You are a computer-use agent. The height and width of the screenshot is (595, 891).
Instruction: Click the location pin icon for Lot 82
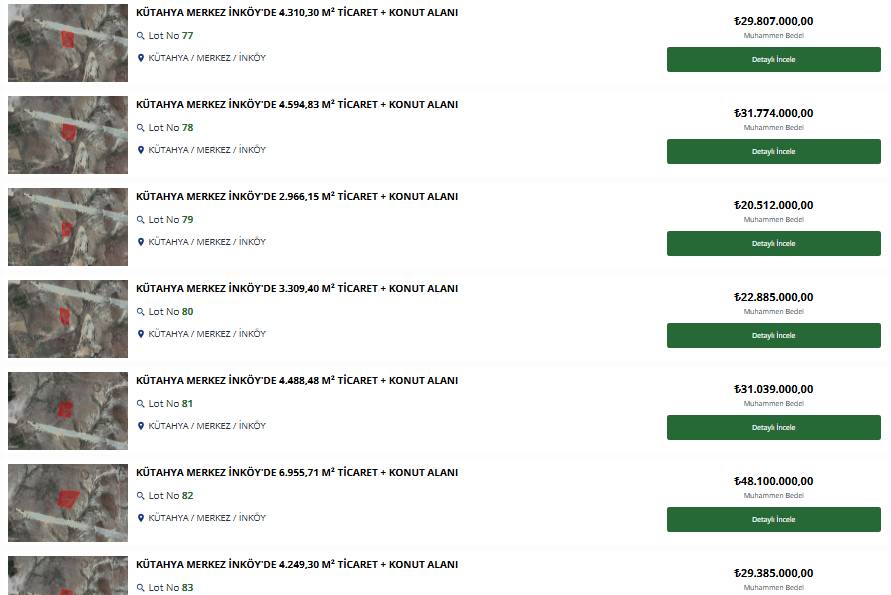click(x=141, y=518)
